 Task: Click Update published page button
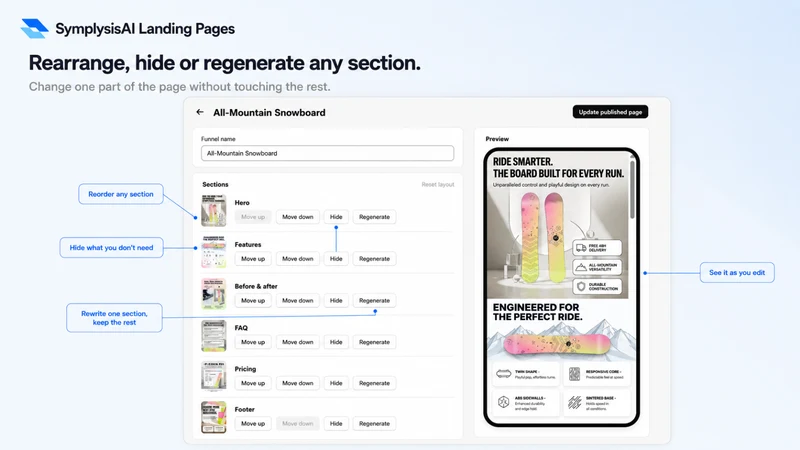pos(610,112)
